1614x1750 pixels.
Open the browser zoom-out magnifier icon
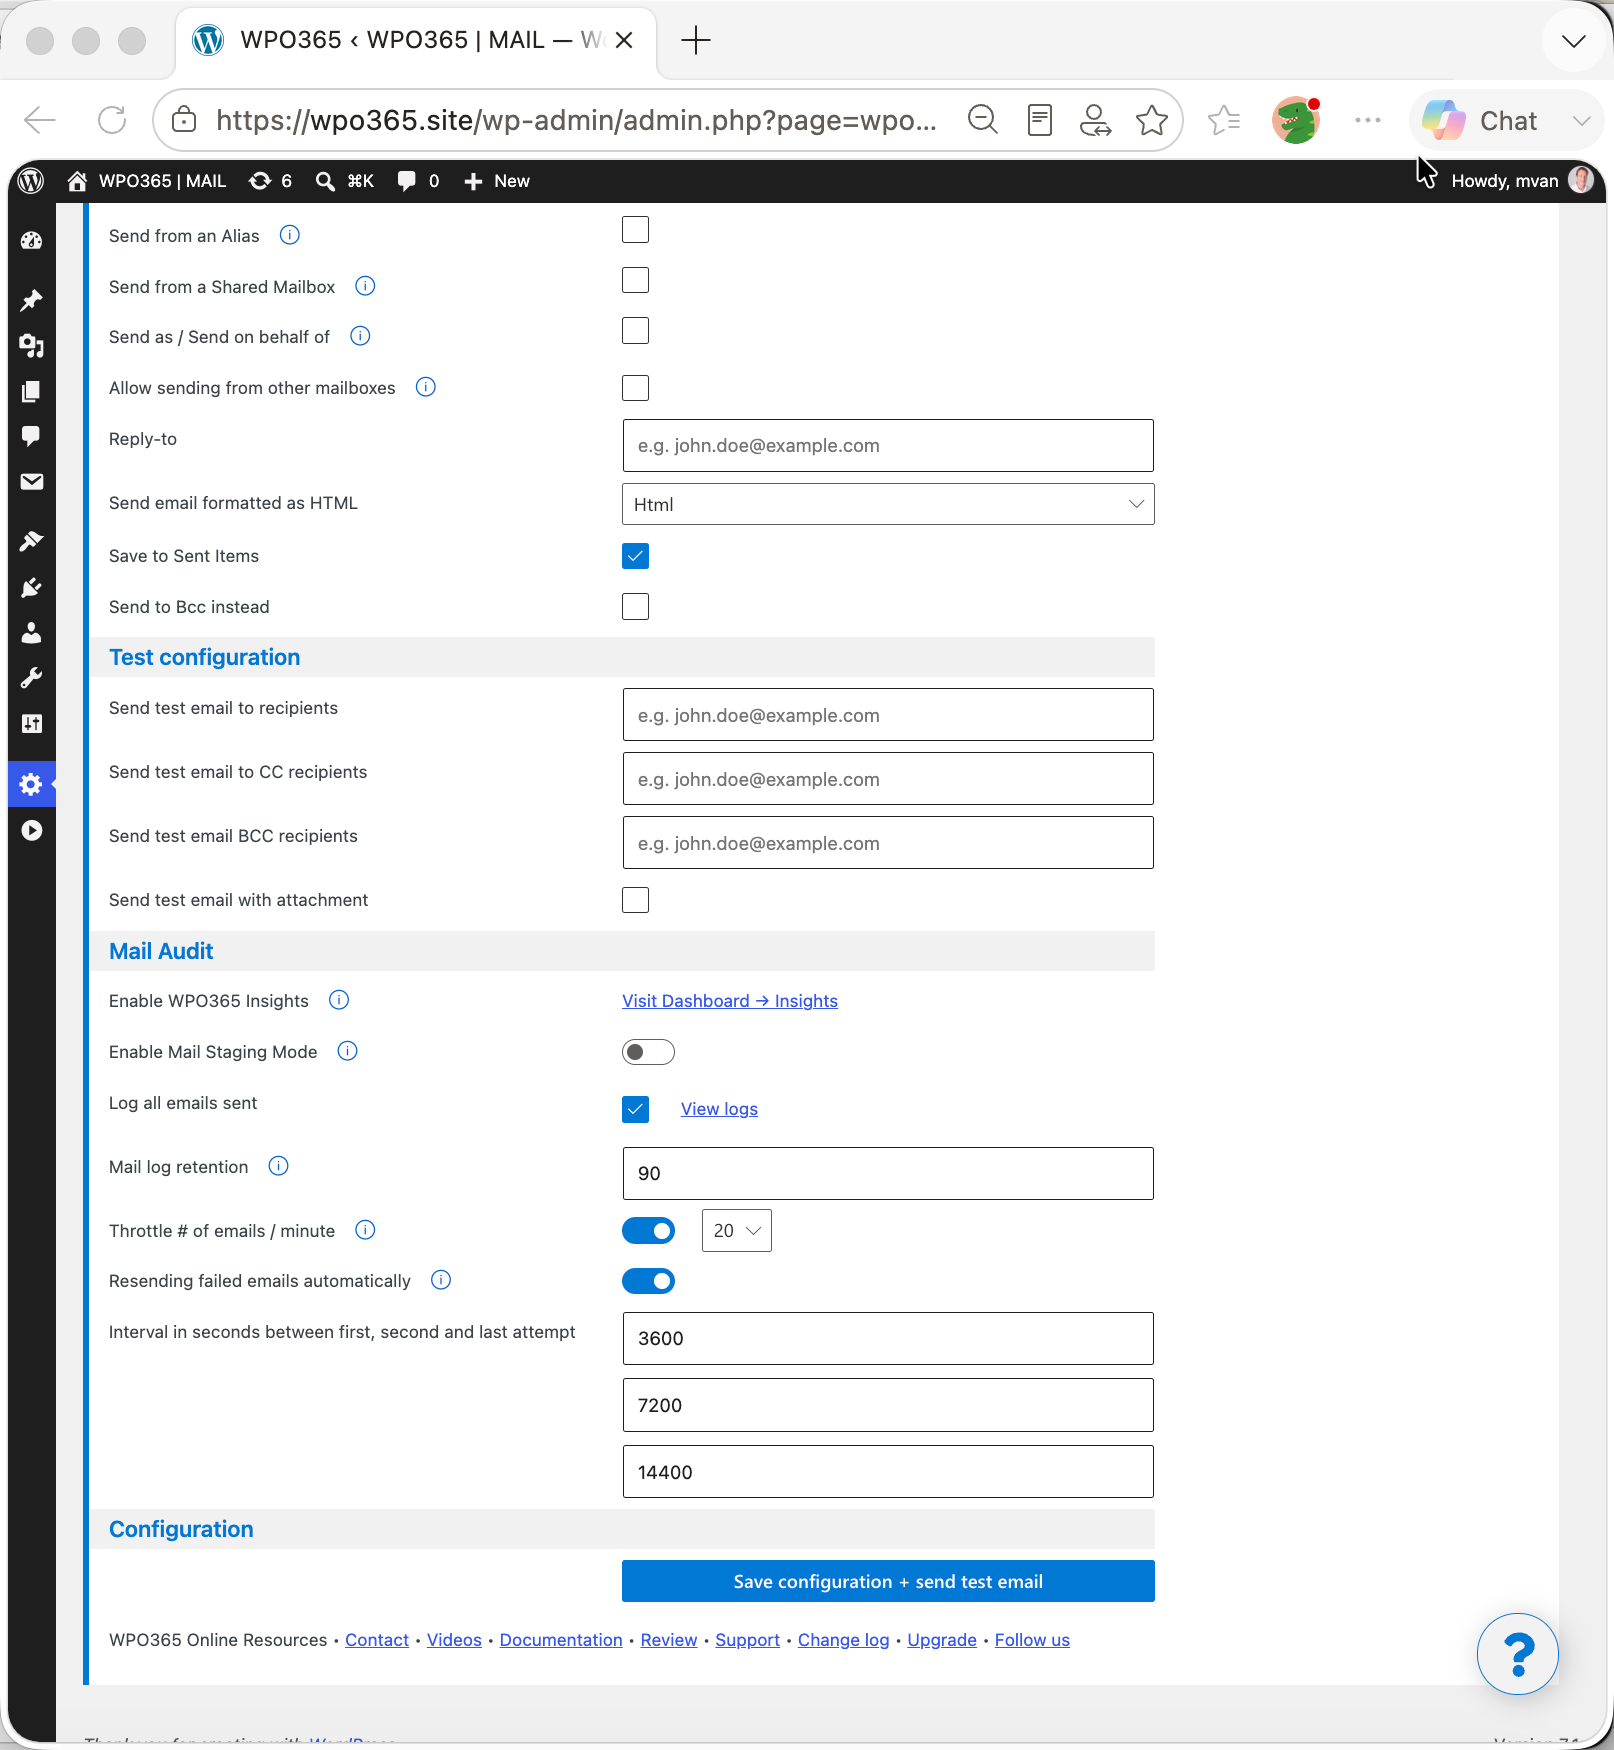983,121
